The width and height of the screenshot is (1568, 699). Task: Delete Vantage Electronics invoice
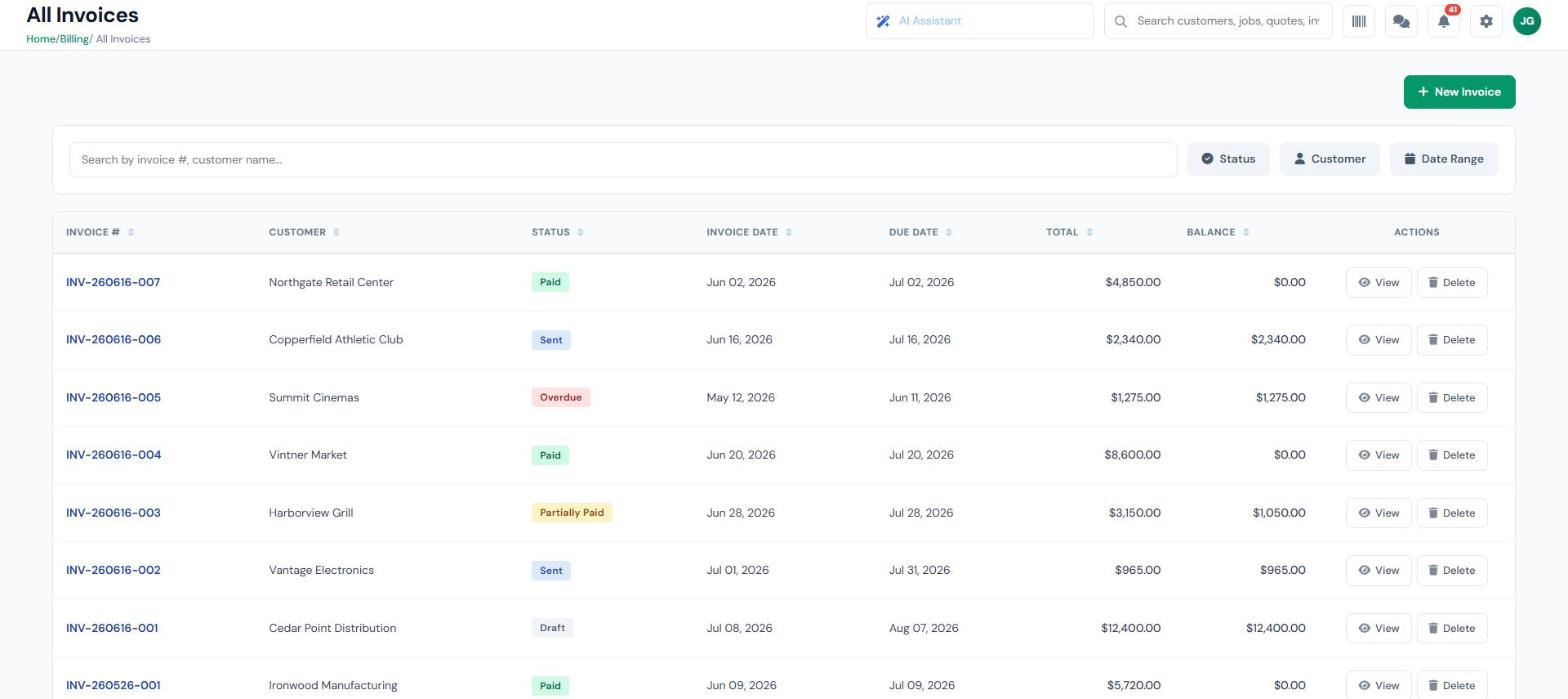tap(1452, 571)
